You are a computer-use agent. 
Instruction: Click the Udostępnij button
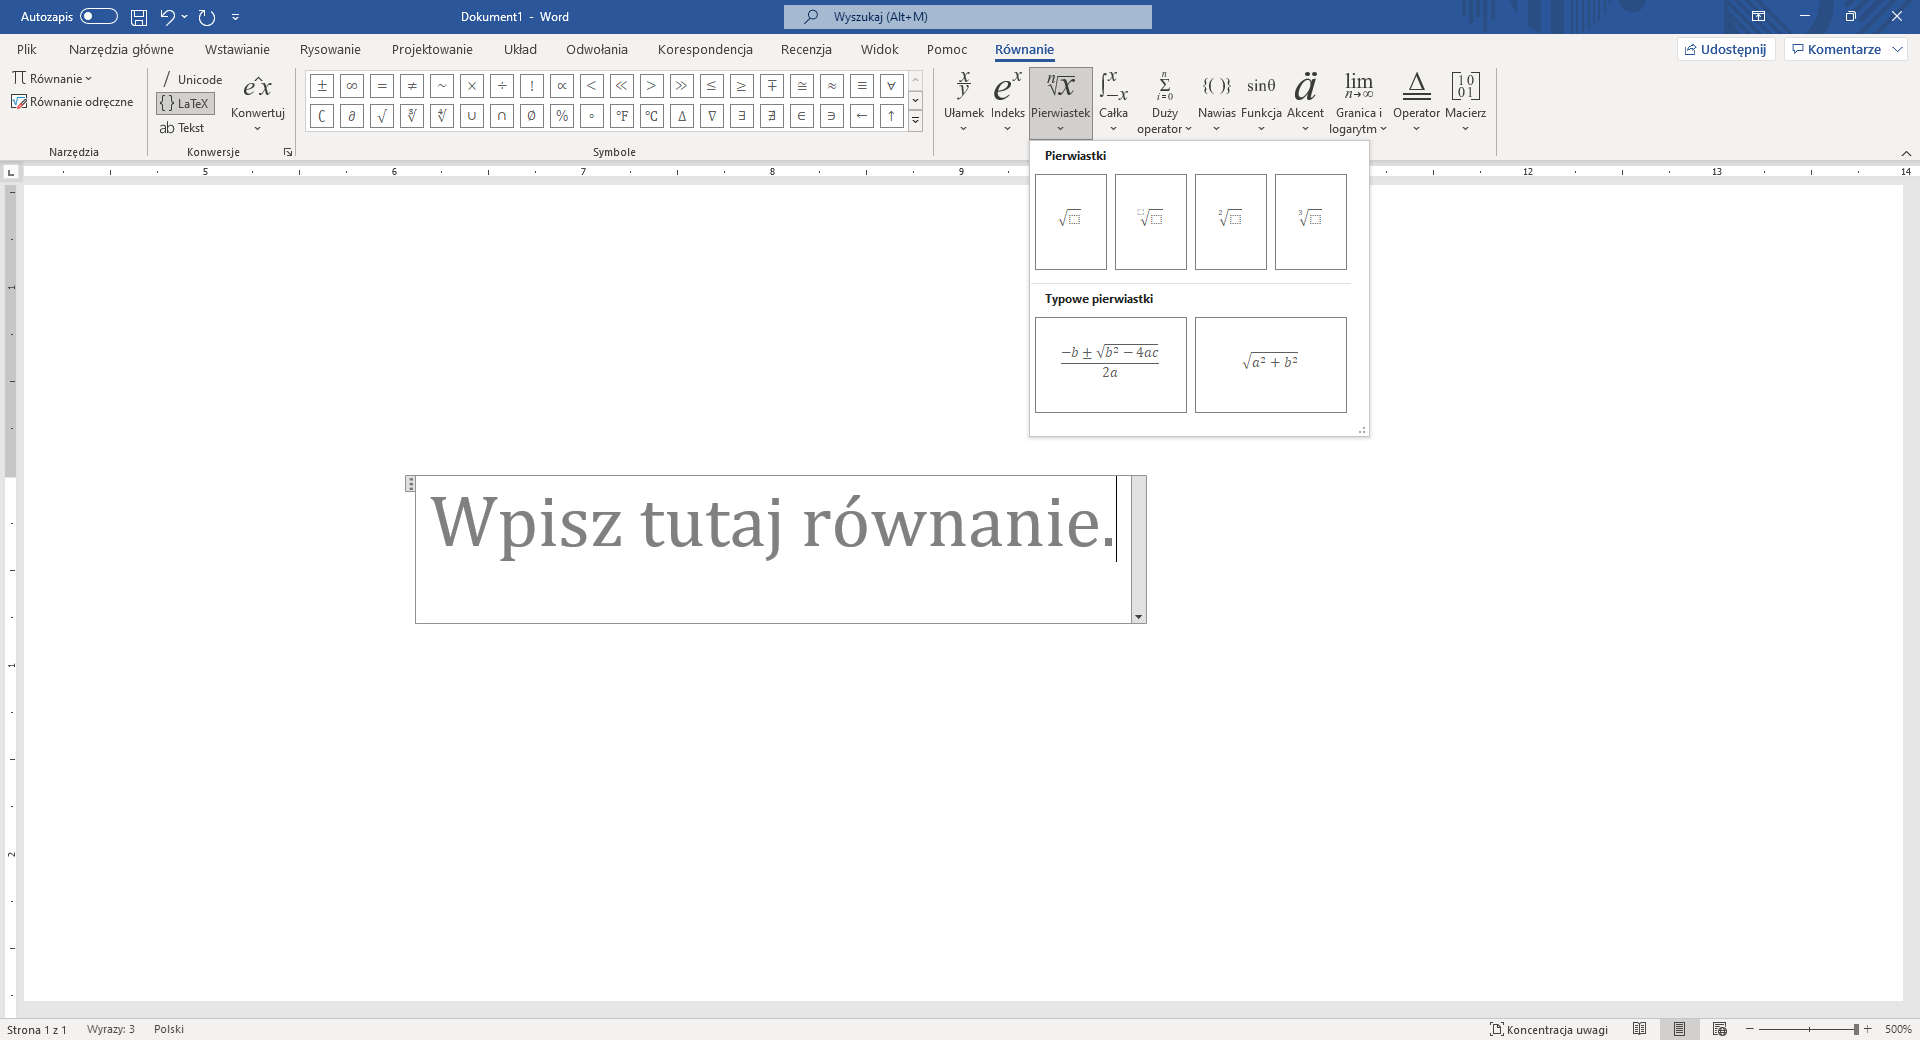(1724, 48)
